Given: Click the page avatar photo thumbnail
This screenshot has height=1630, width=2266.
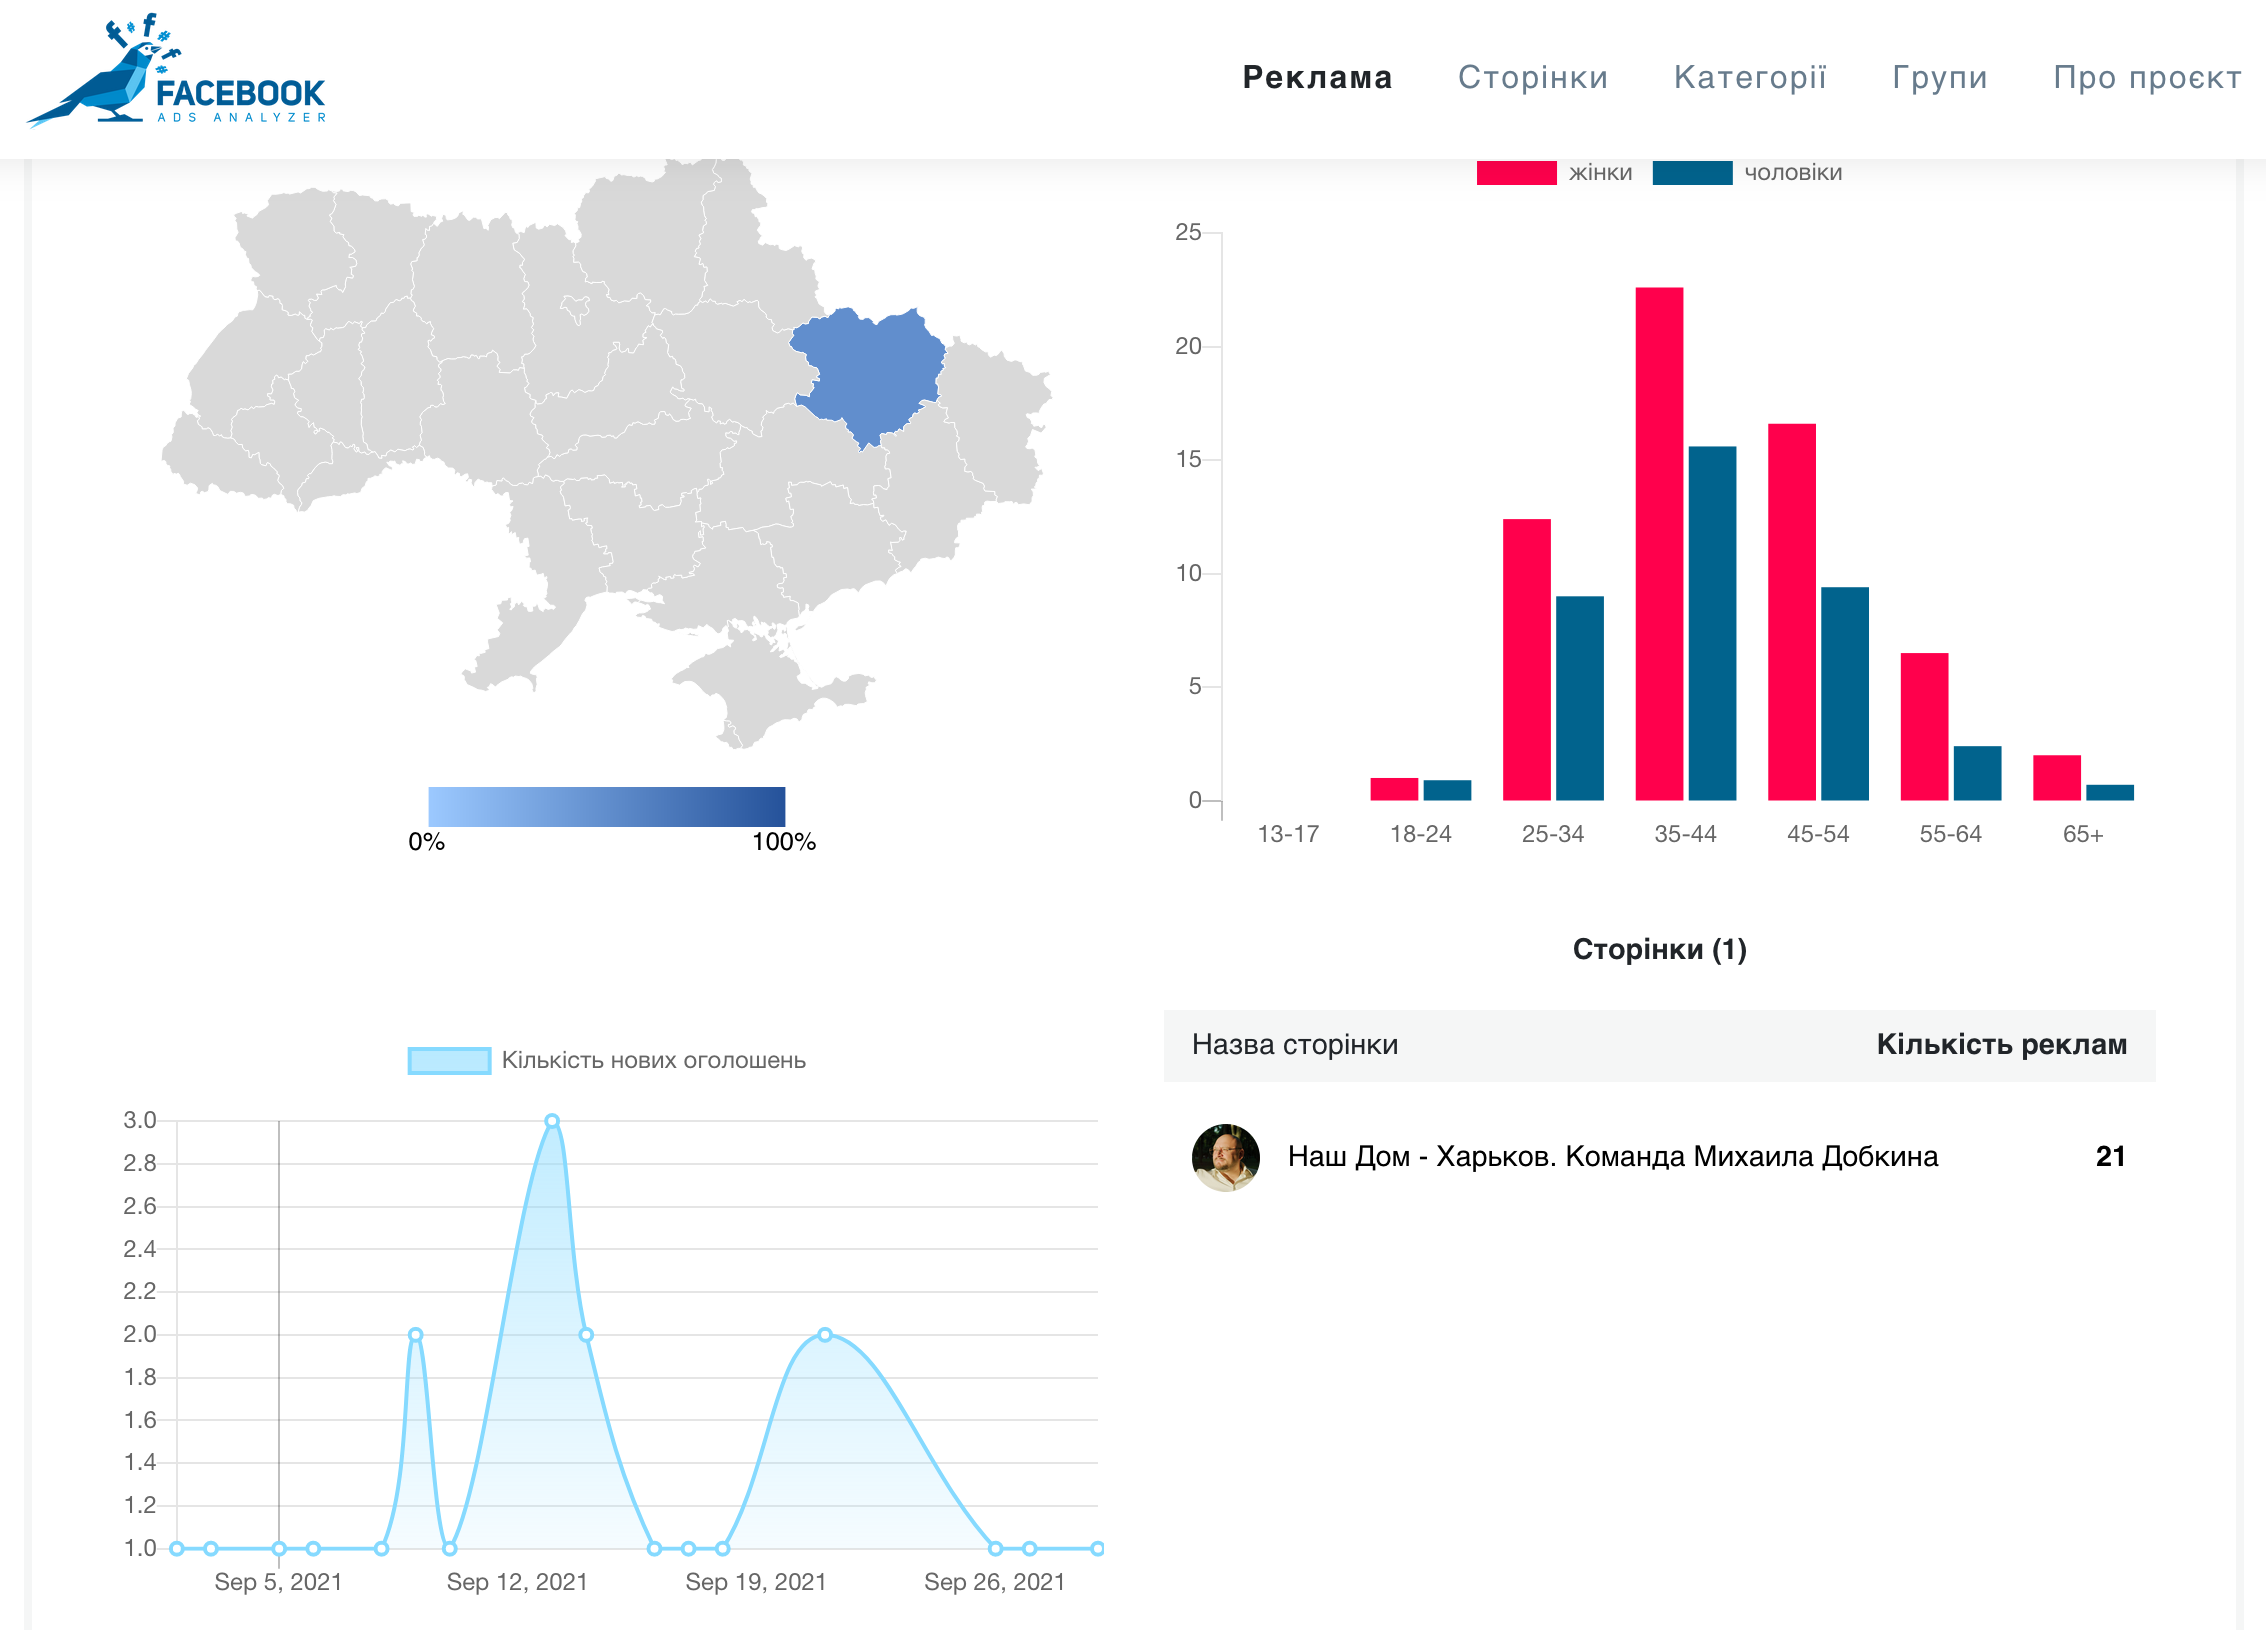Looking at the screenshot, I should coord(1225,1157).
